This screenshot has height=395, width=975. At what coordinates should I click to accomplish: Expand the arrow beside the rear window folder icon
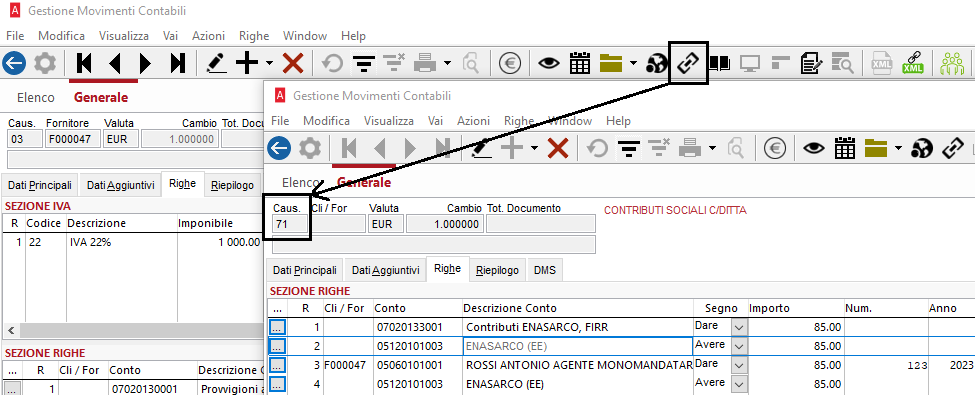tap(633, 63)
